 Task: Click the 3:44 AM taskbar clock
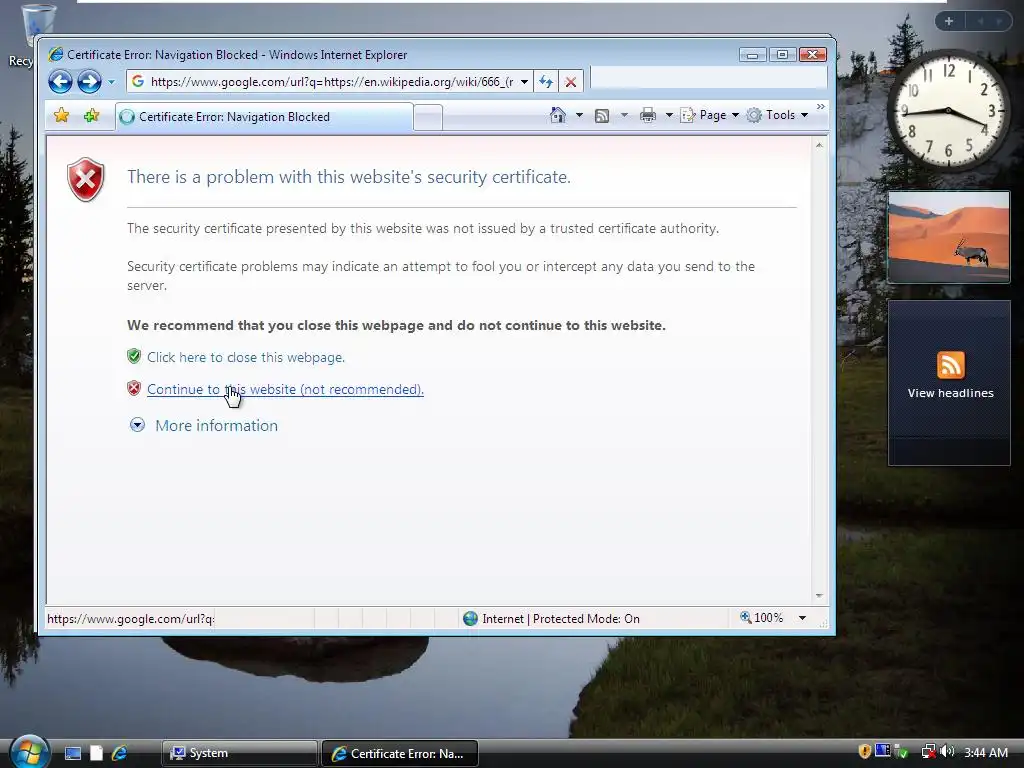click(986, 752)
